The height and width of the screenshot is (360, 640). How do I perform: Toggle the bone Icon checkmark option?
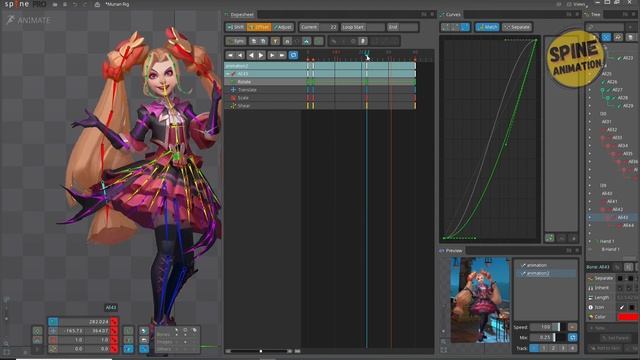click(x=622, y=307)
